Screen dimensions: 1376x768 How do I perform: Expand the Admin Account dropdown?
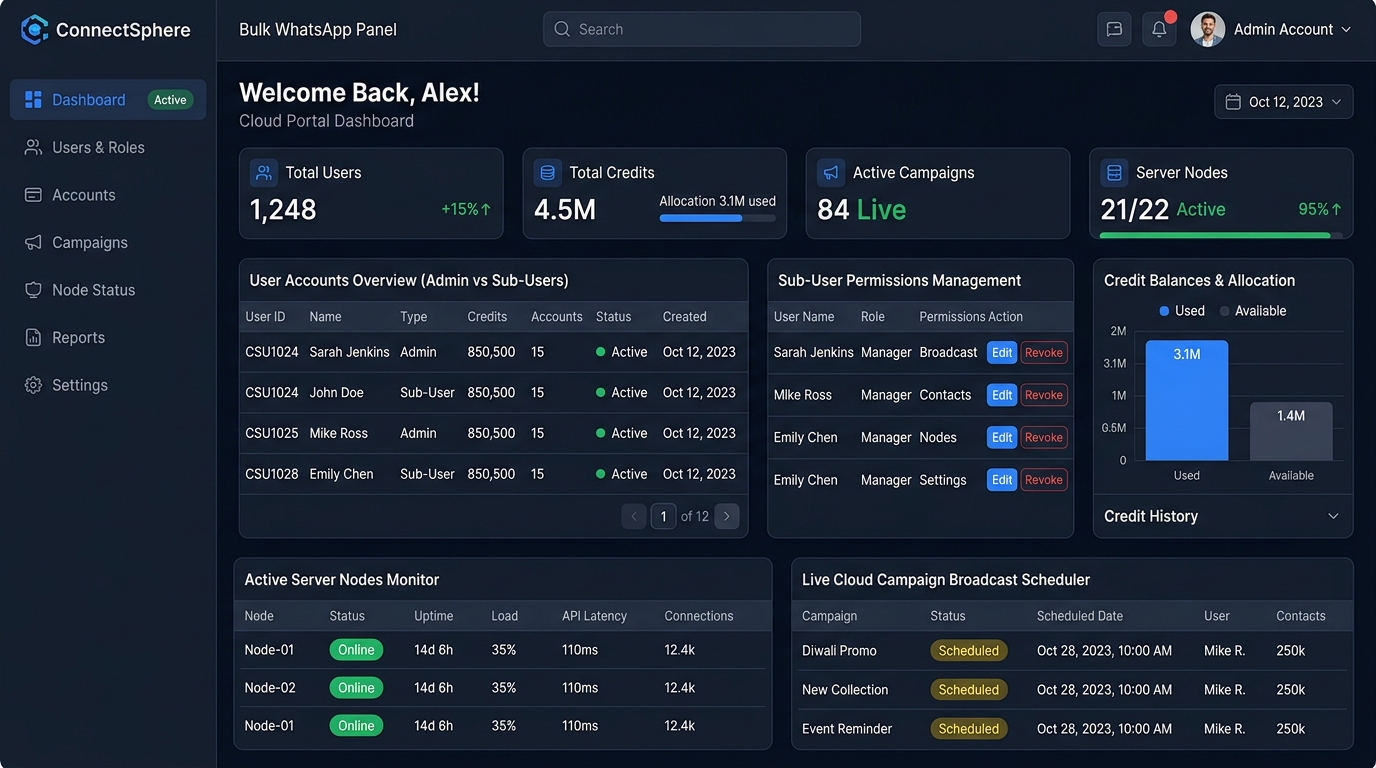point(1346,30)
